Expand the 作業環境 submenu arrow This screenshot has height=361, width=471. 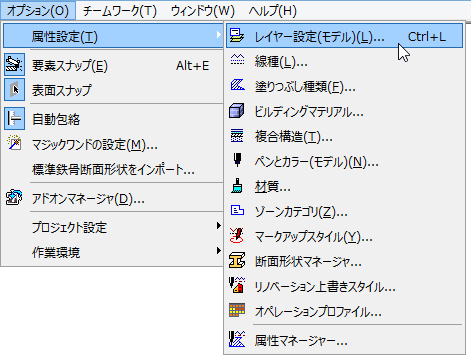pos(218,251)
